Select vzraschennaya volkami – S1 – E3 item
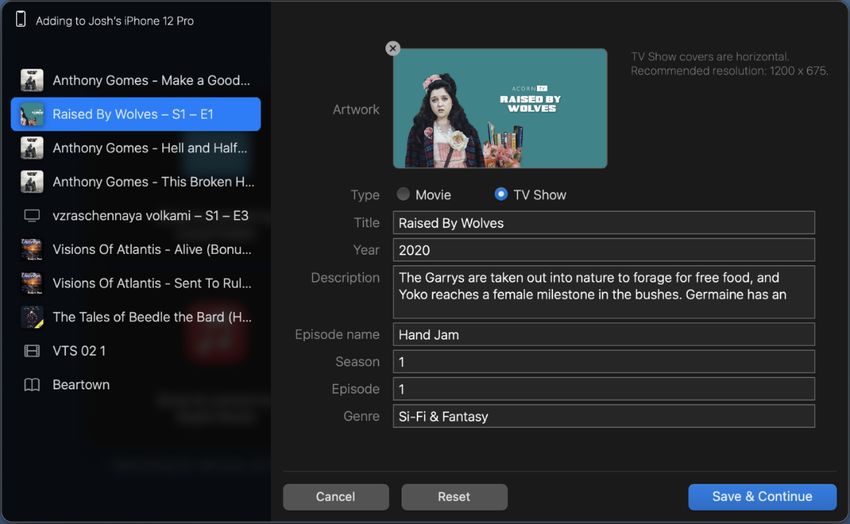Screen dimensions: 850x524 click(136, 216)
